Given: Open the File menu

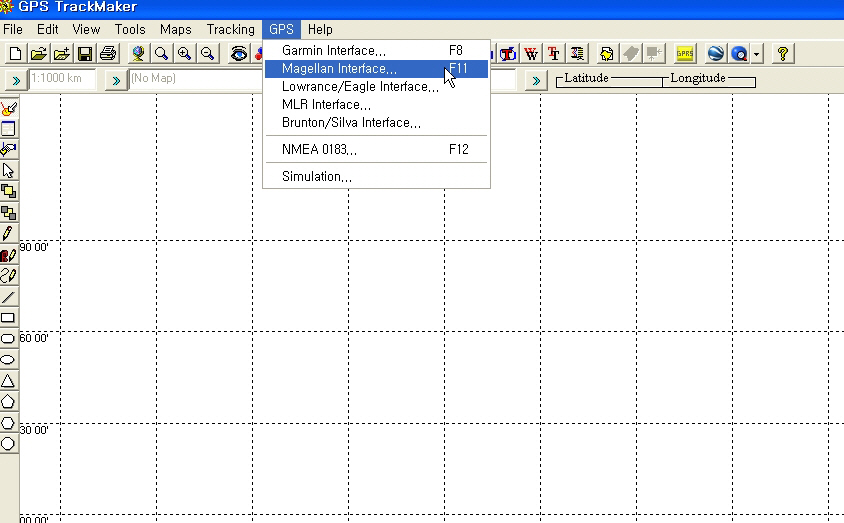Looking at the screenshot, I should [x=13, y=30].
